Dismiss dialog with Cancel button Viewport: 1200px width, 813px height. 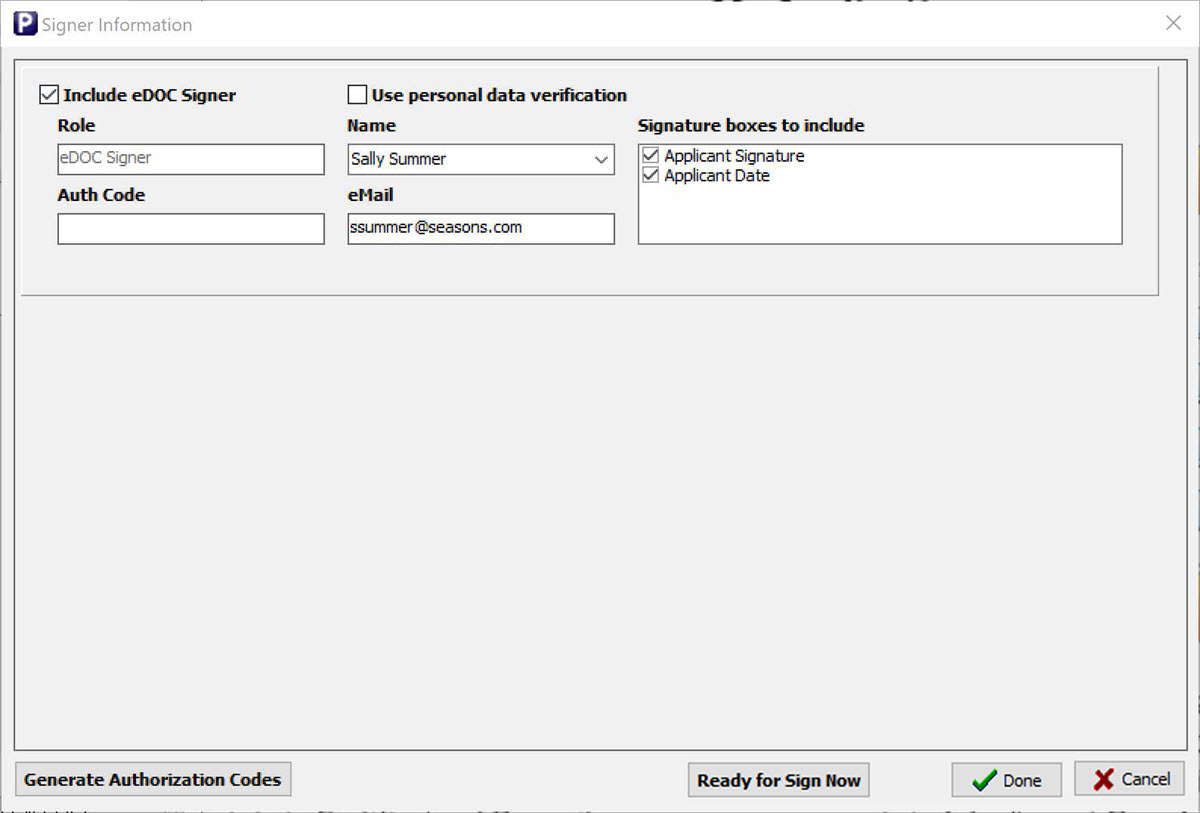1130,779
